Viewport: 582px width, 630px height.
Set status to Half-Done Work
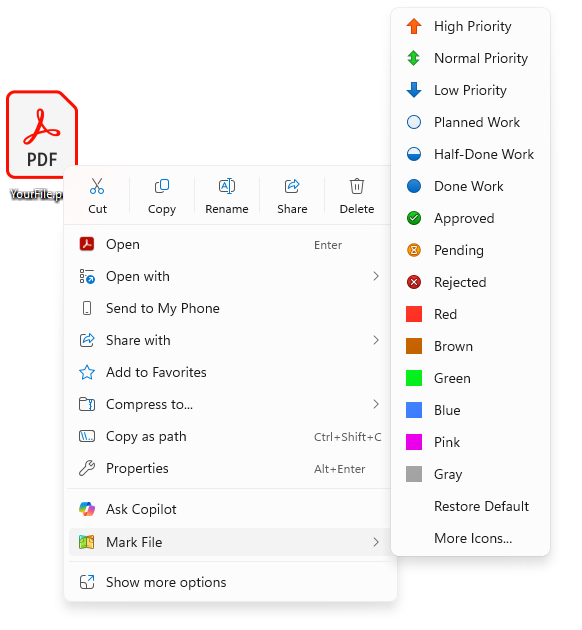tap(470, 154)
